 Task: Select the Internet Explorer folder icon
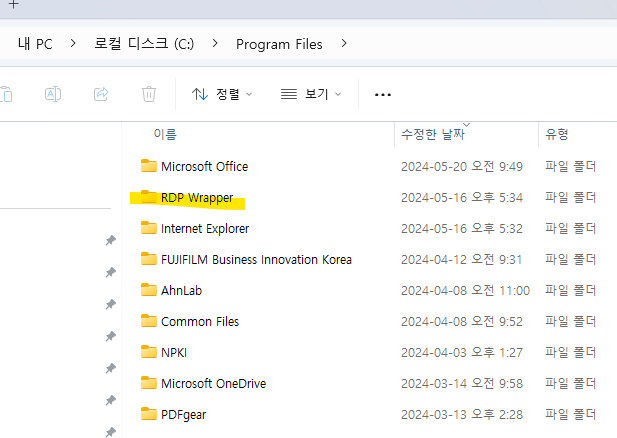tap(149, 228)
